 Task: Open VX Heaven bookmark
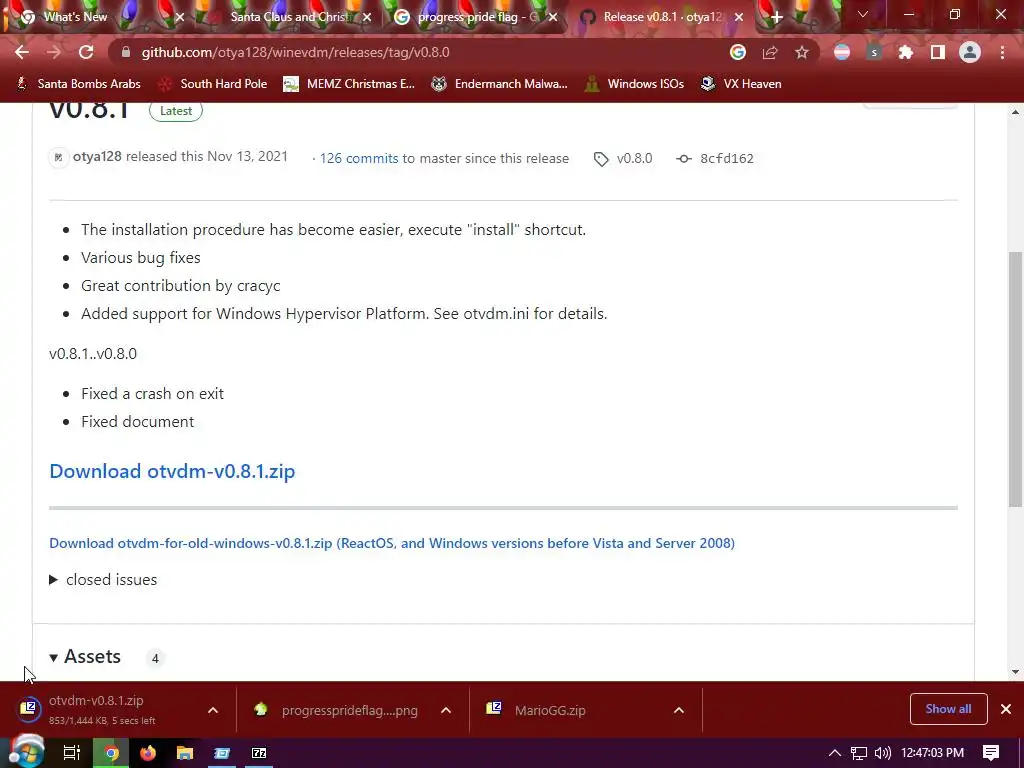click(x=741, y=84)
